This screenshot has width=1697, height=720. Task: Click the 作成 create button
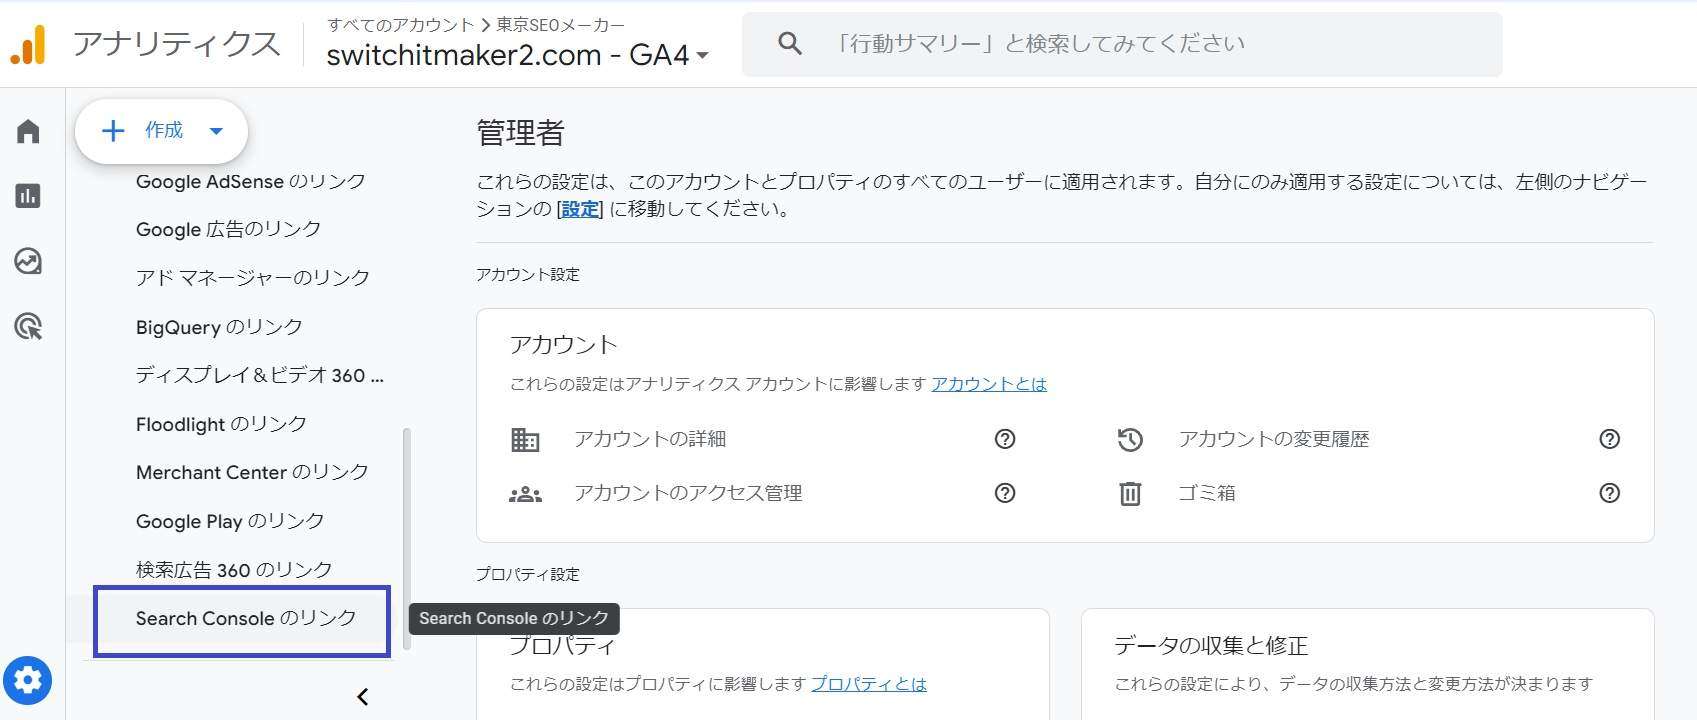click(x=161, y=131)
